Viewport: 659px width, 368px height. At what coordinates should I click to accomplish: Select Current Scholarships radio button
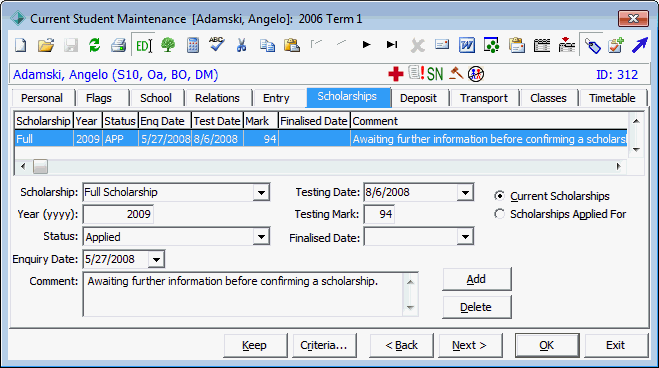pyautogui.click(x=499, y=196)
